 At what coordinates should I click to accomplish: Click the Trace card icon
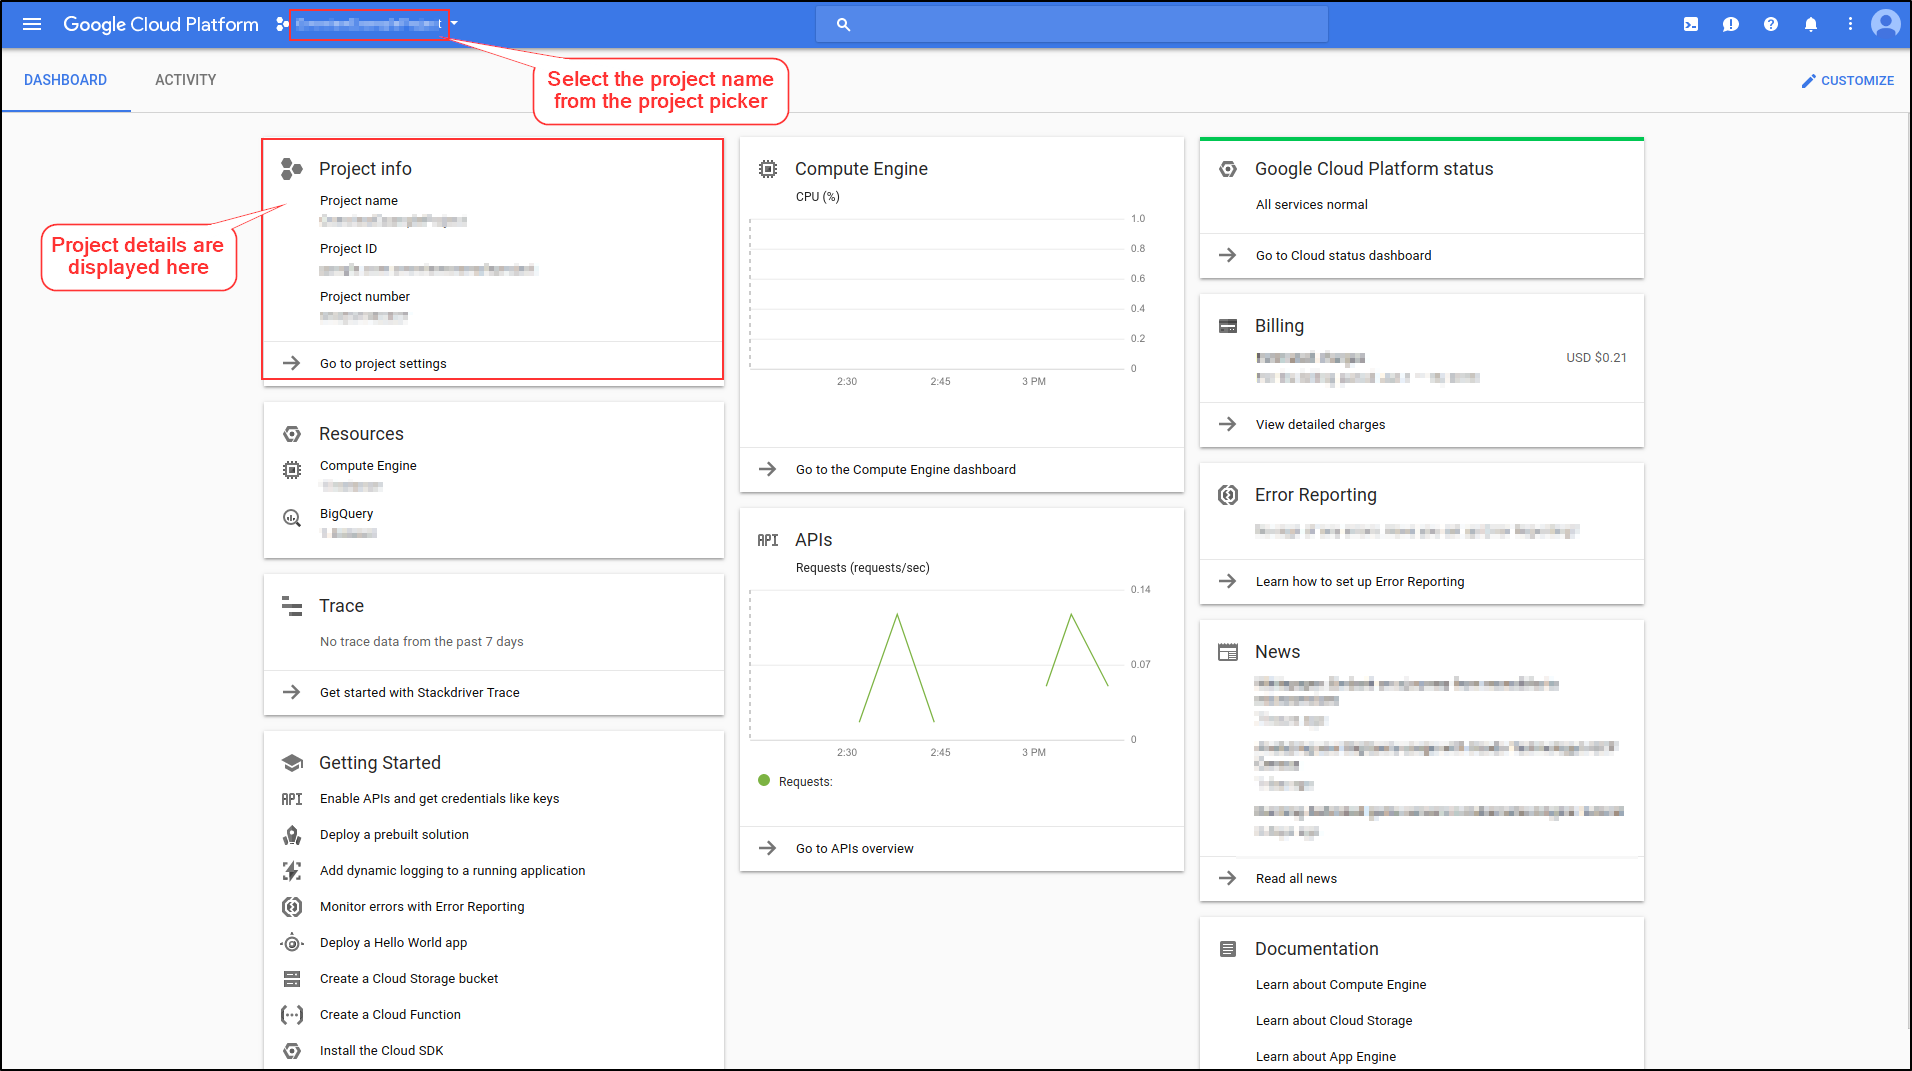click(x=291, y=606)
